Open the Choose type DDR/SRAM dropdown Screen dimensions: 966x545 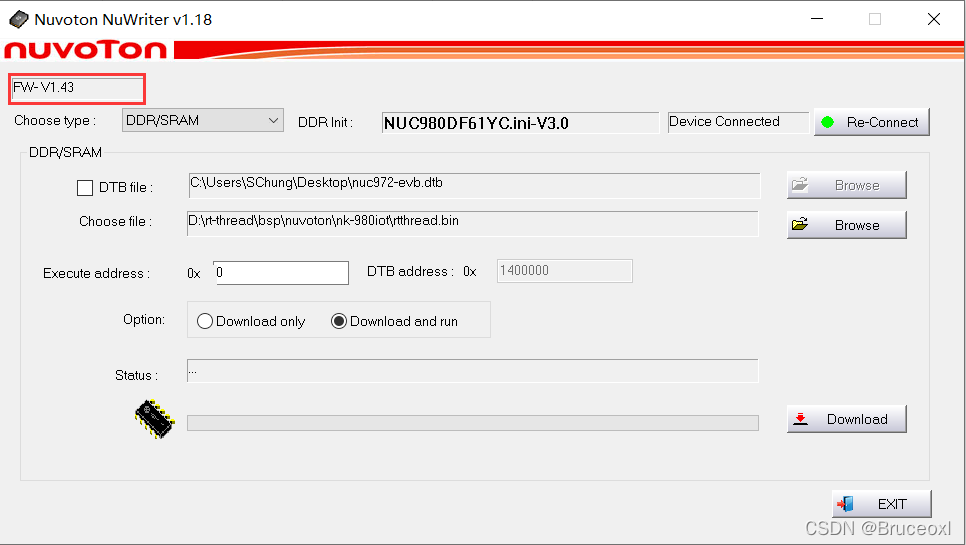pyautogui.click(x=203, y=120)
